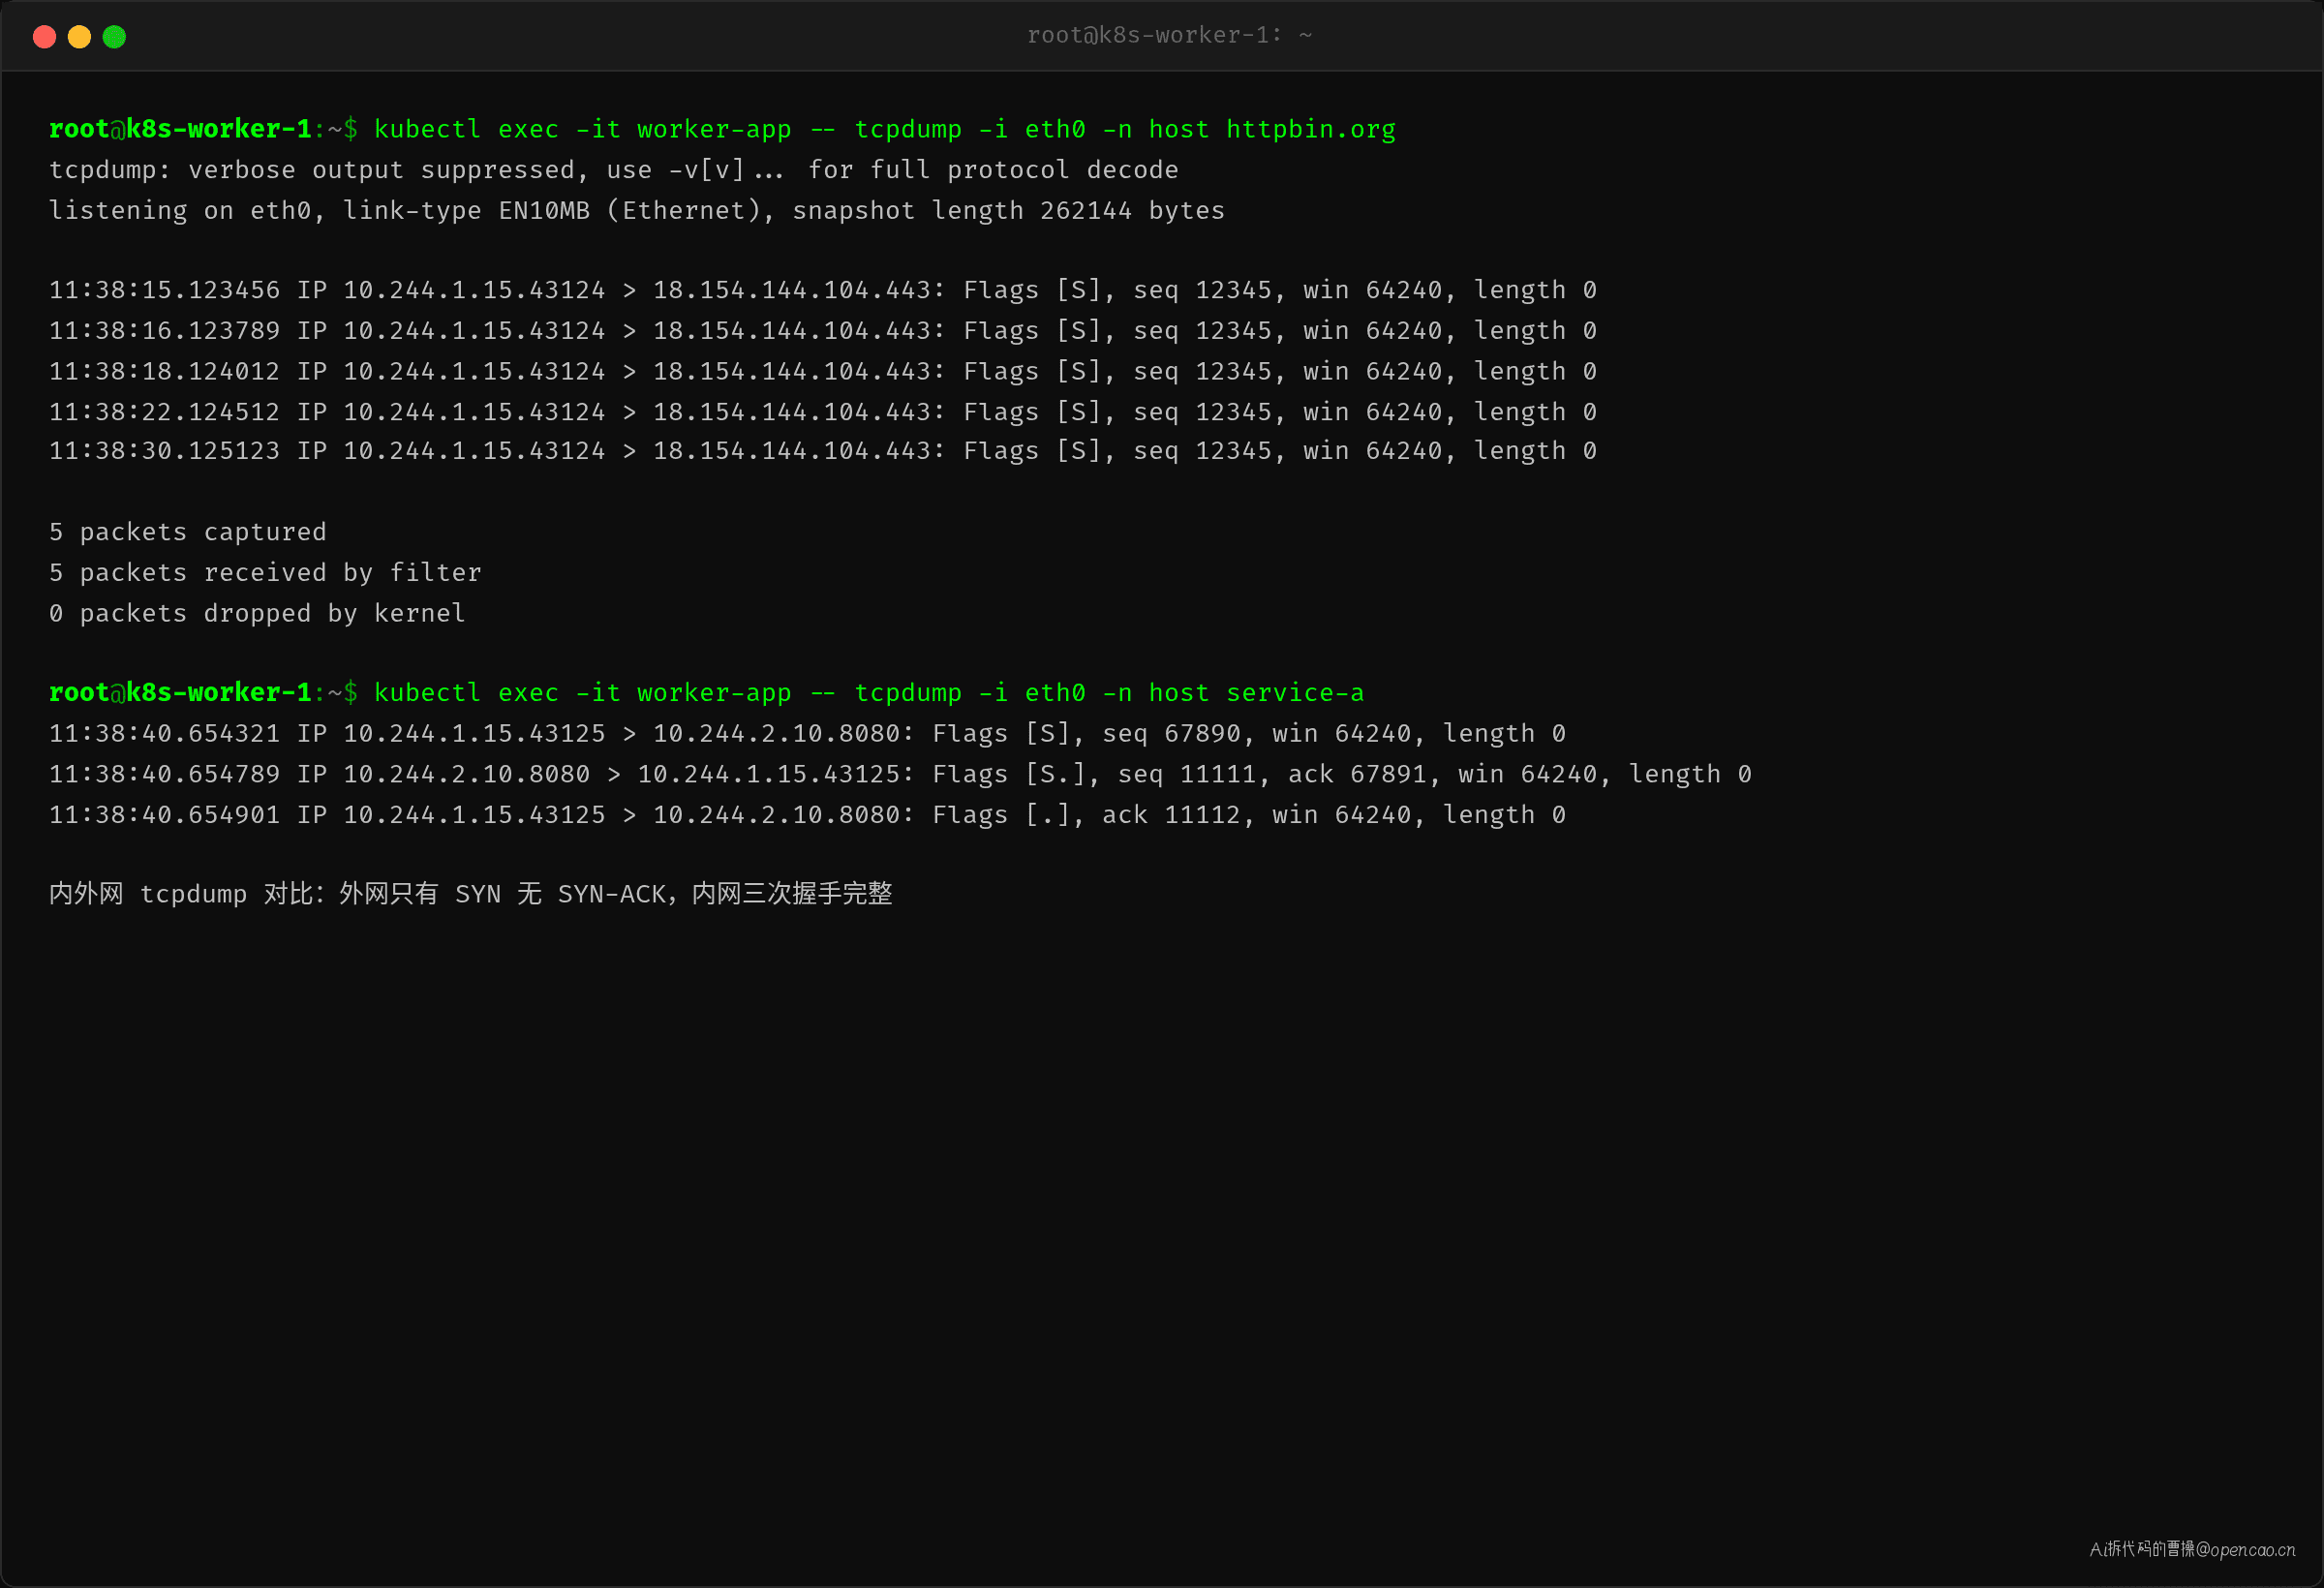Close the terminal window with red button
Image resolution: width=2324 pixels, height=1588 pixels.
coord(44,37)
